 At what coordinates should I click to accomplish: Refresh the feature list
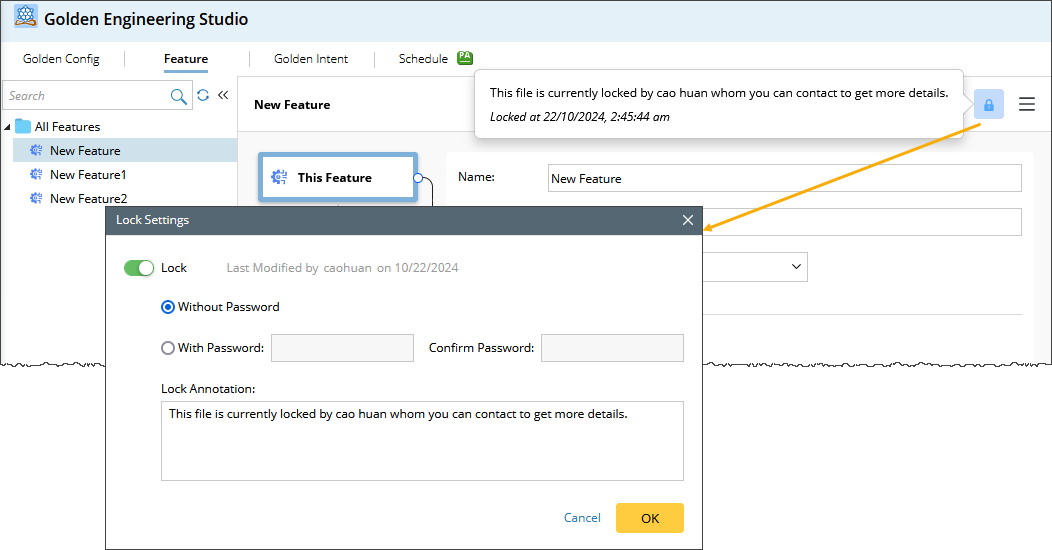coord(203,96)
